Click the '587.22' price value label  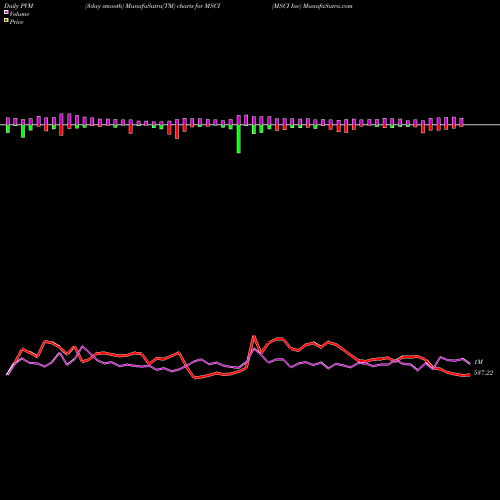[483, 373]
